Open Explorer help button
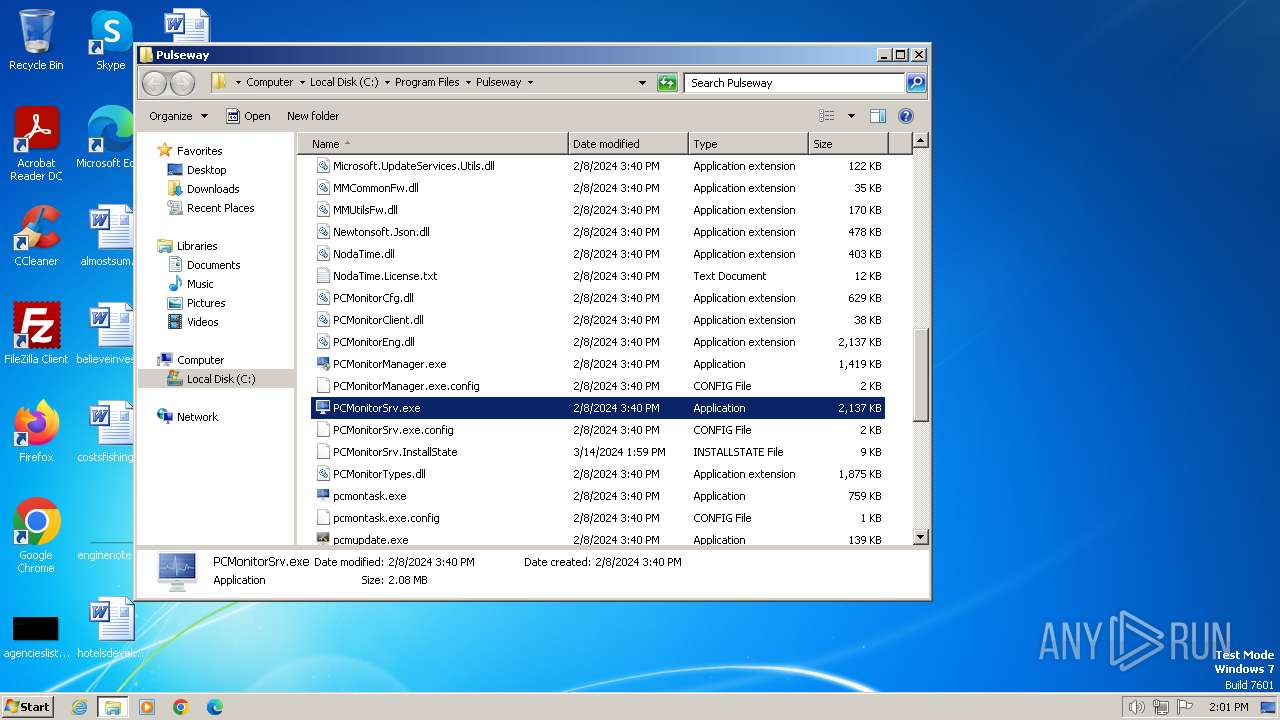 (906, 116)
